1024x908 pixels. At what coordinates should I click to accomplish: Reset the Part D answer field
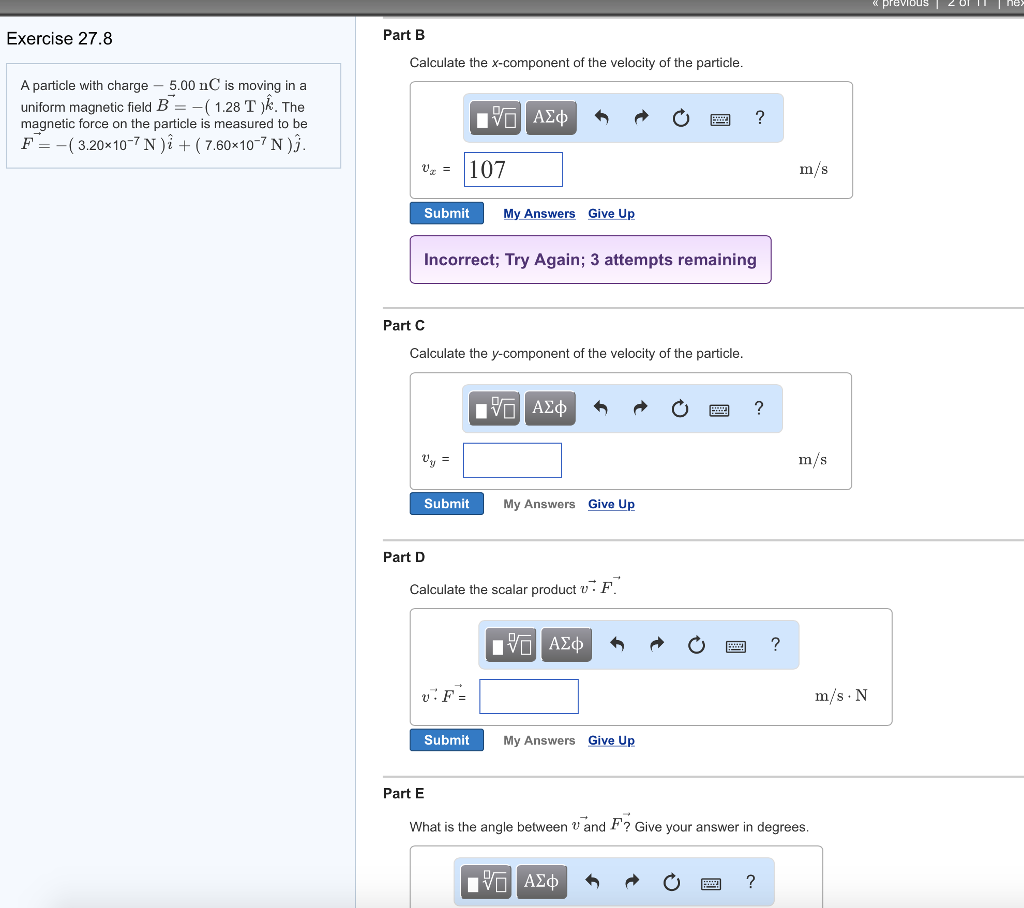[x=696, y=645]
